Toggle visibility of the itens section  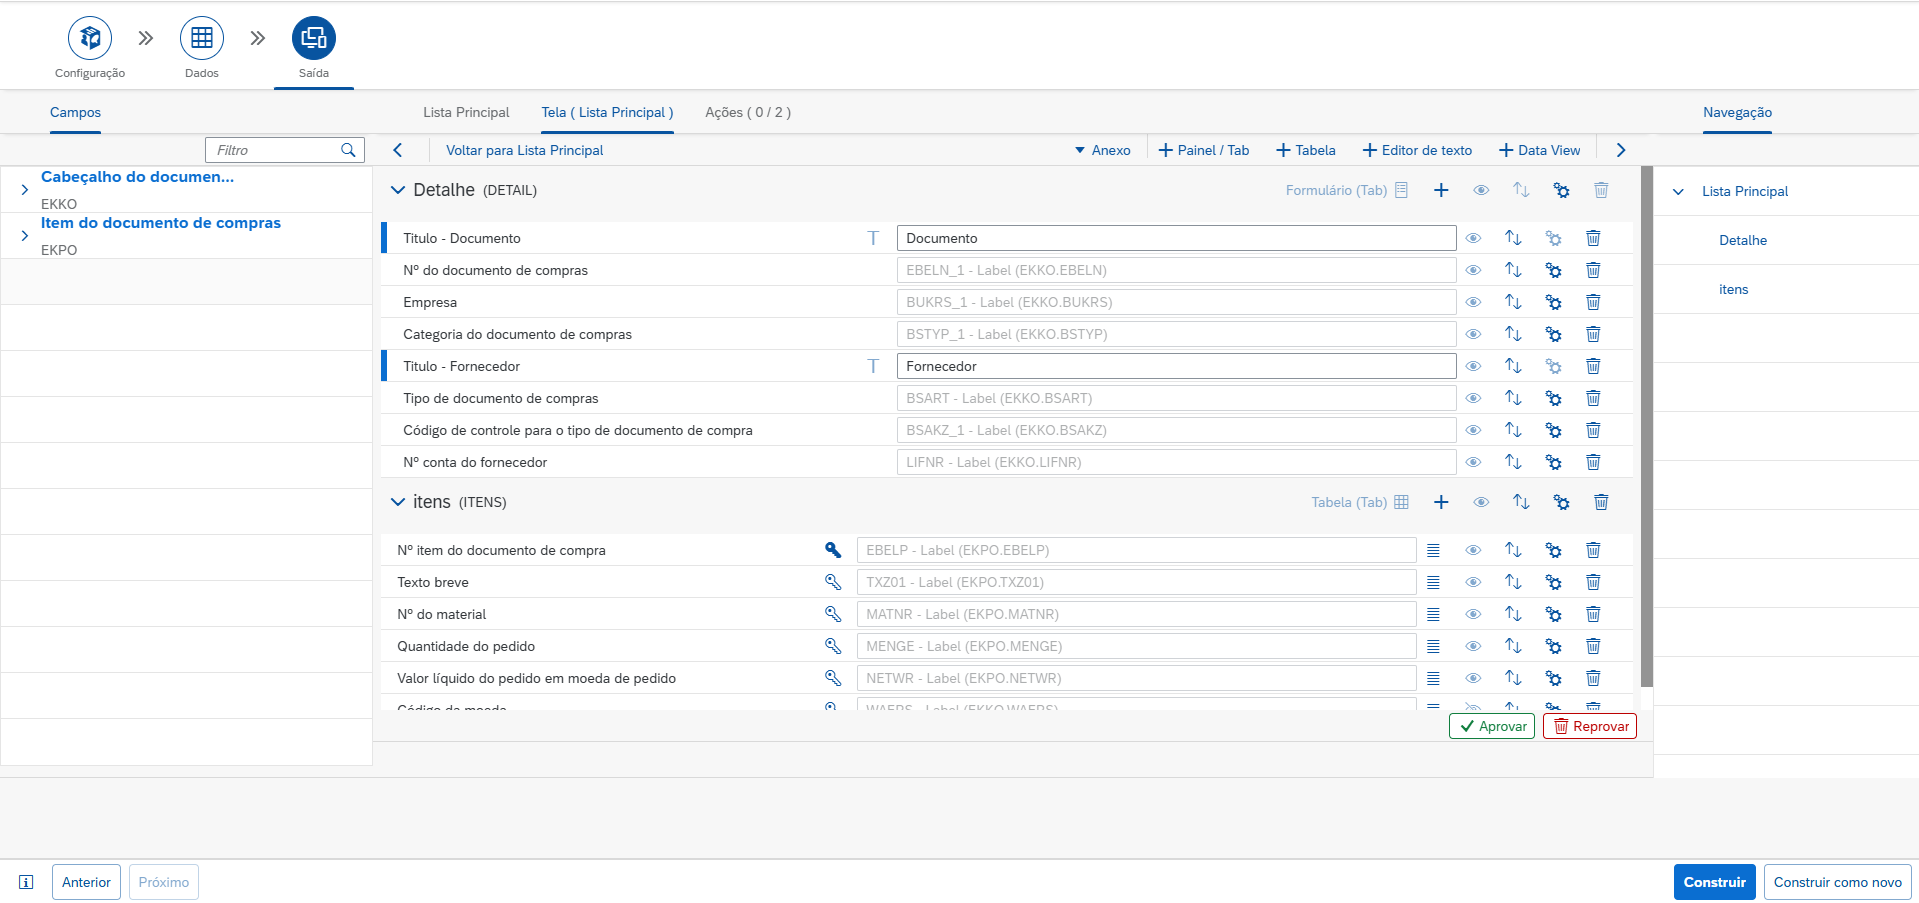[1481, 502]
